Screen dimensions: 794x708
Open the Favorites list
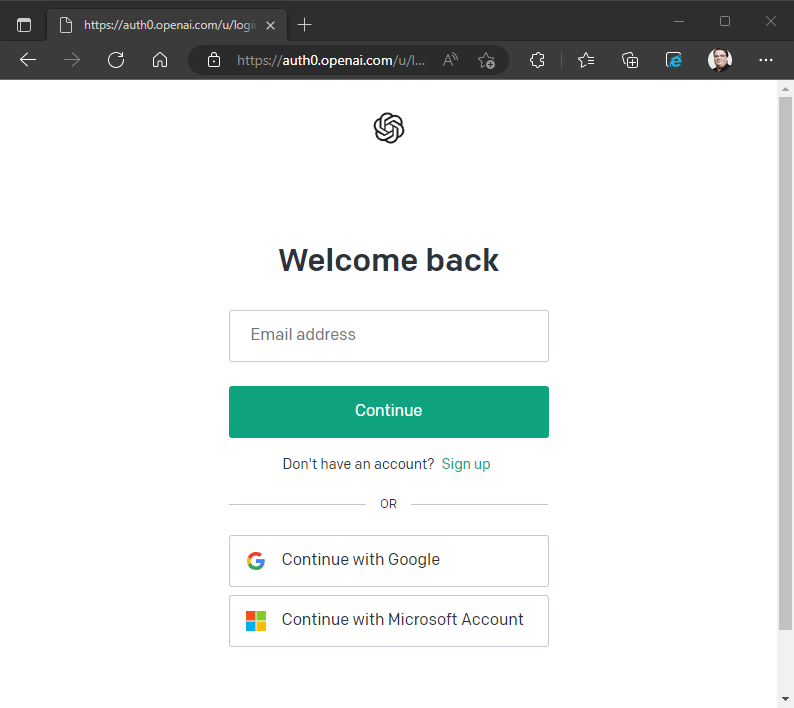[x=586, y=60]
